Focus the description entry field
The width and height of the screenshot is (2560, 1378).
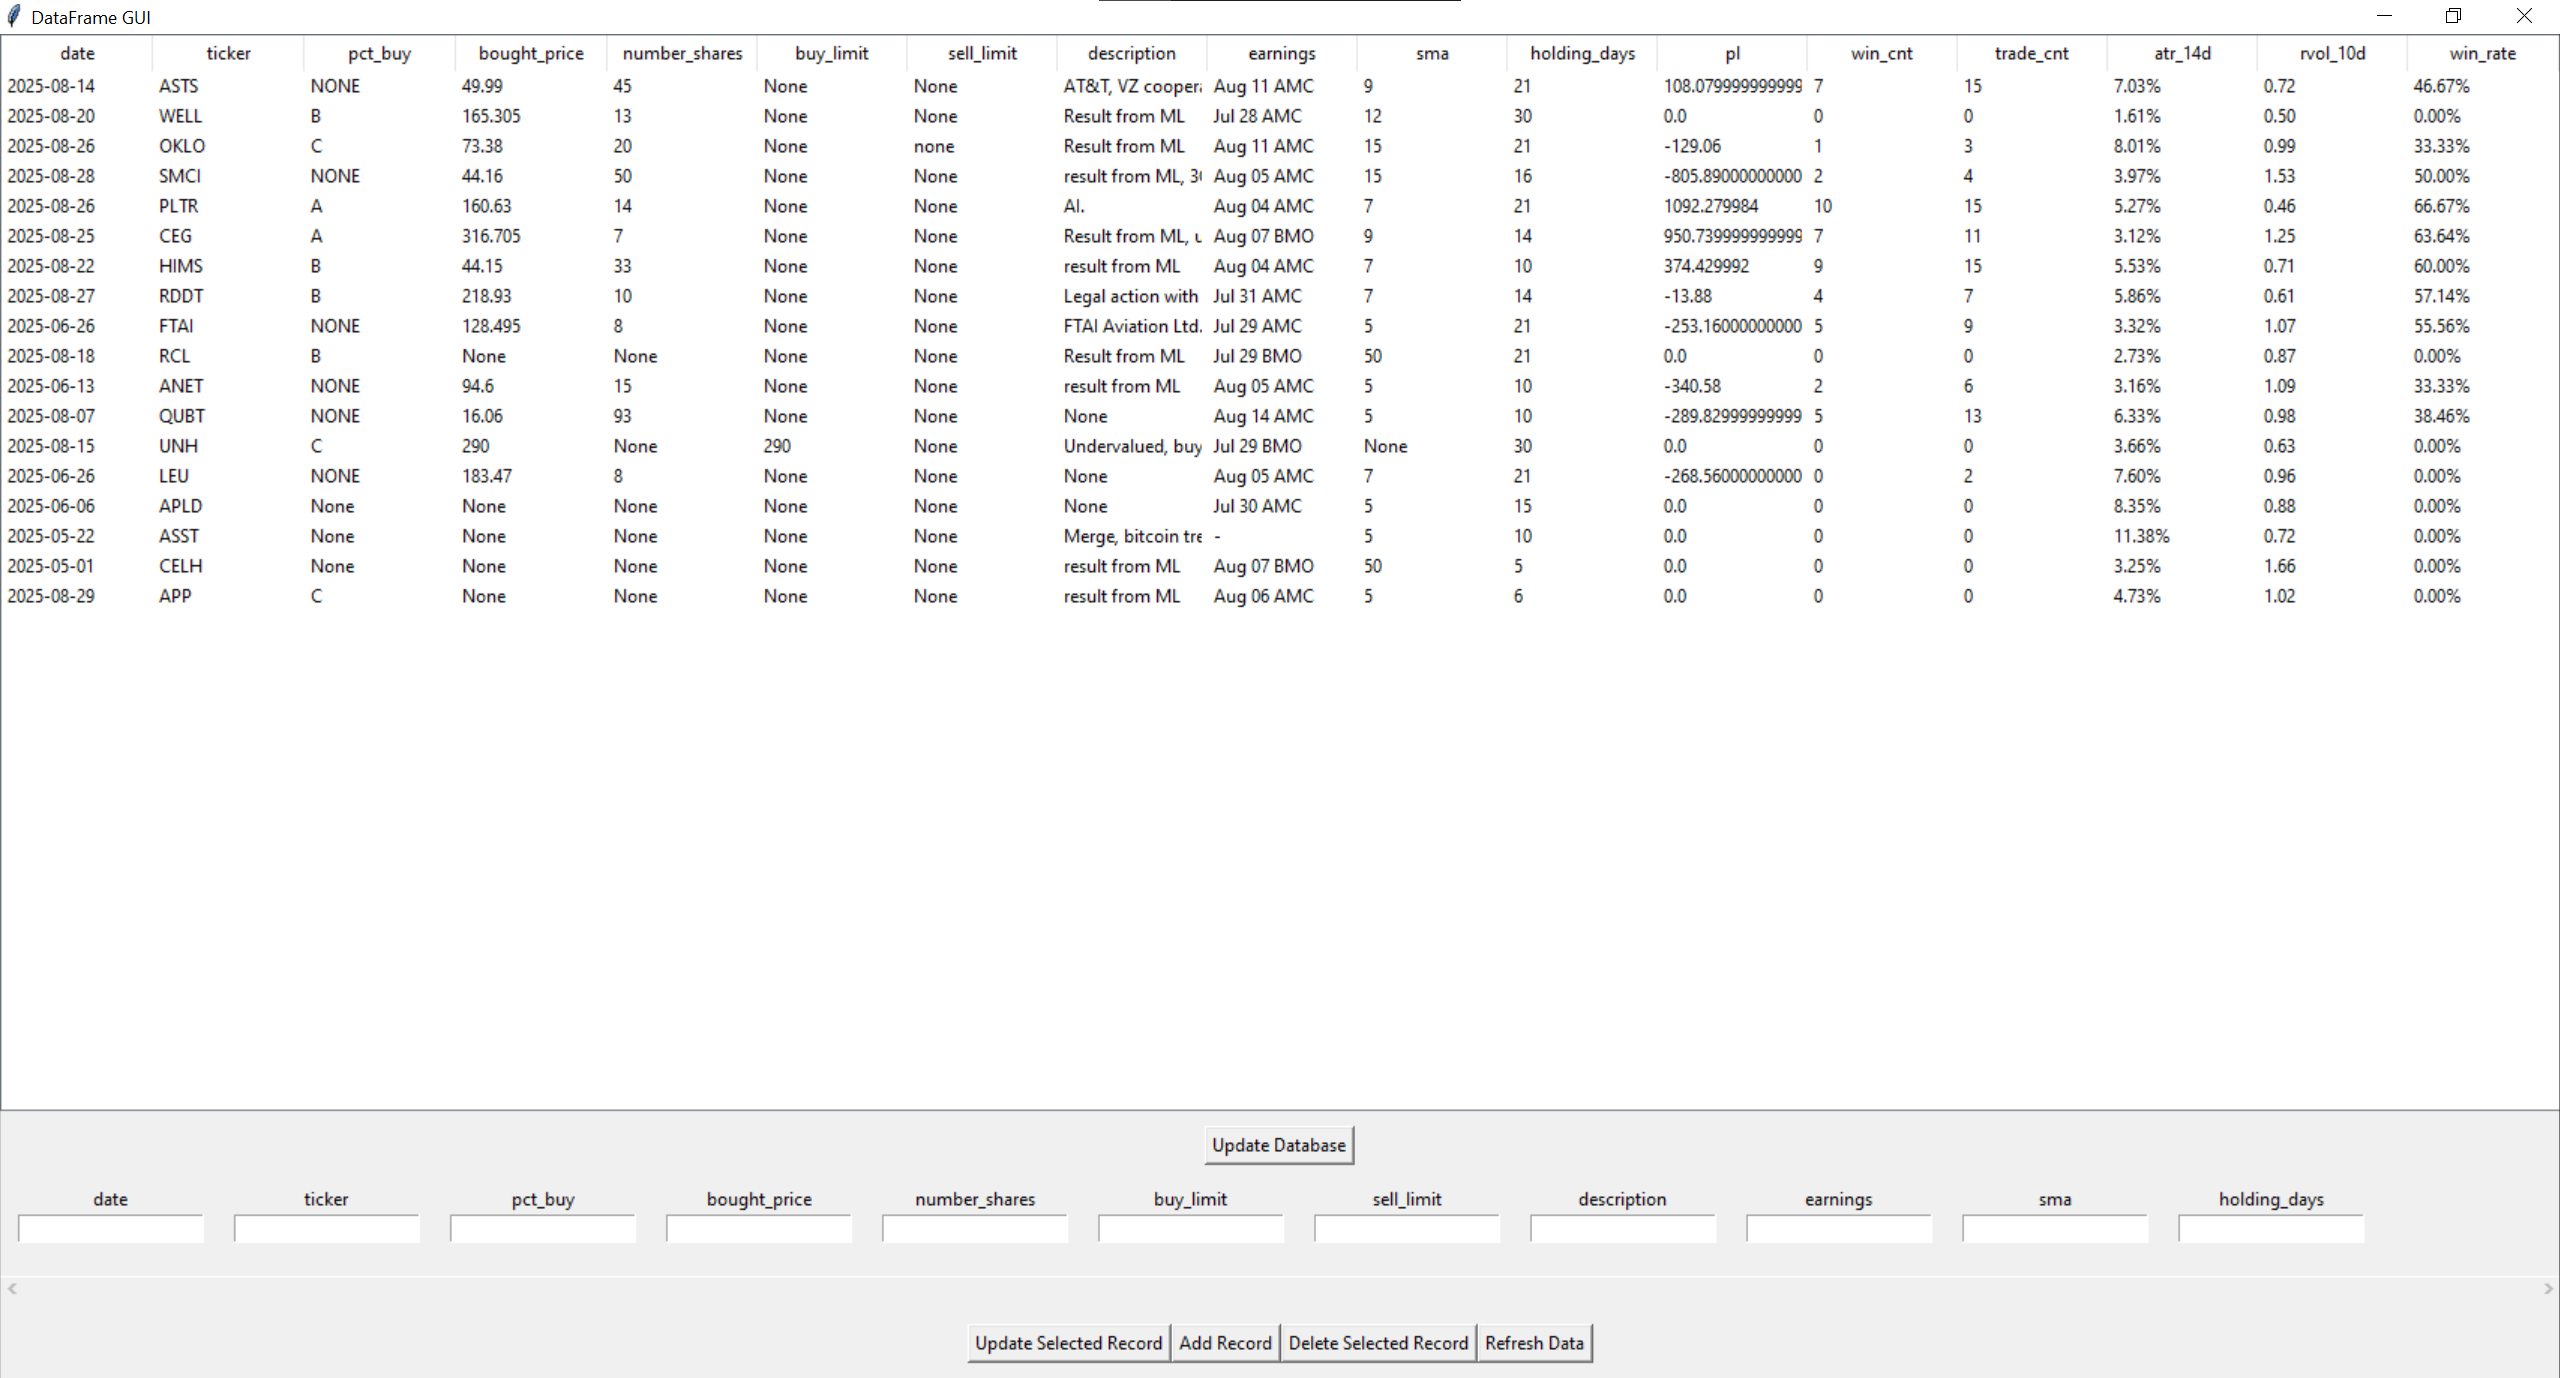pos(1622,1229)
